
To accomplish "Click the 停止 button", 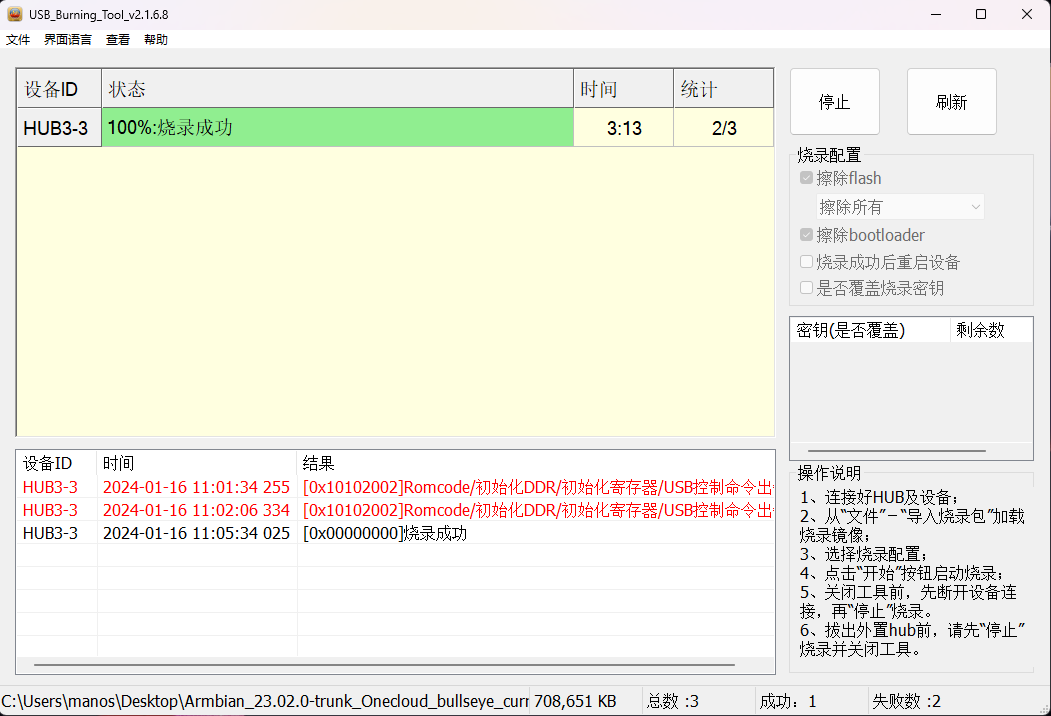I will (834, 102).
